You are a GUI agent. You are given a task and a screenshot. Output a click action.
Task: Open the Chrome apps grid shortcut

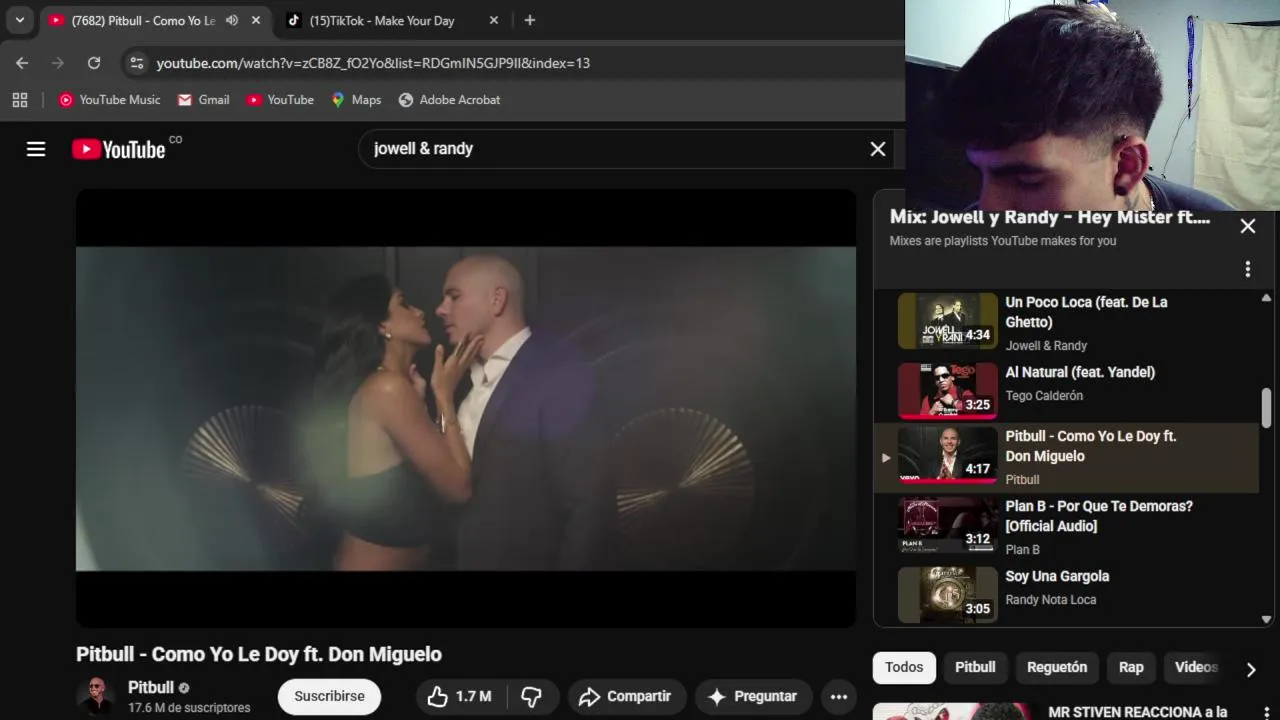(x=20, y=100)
